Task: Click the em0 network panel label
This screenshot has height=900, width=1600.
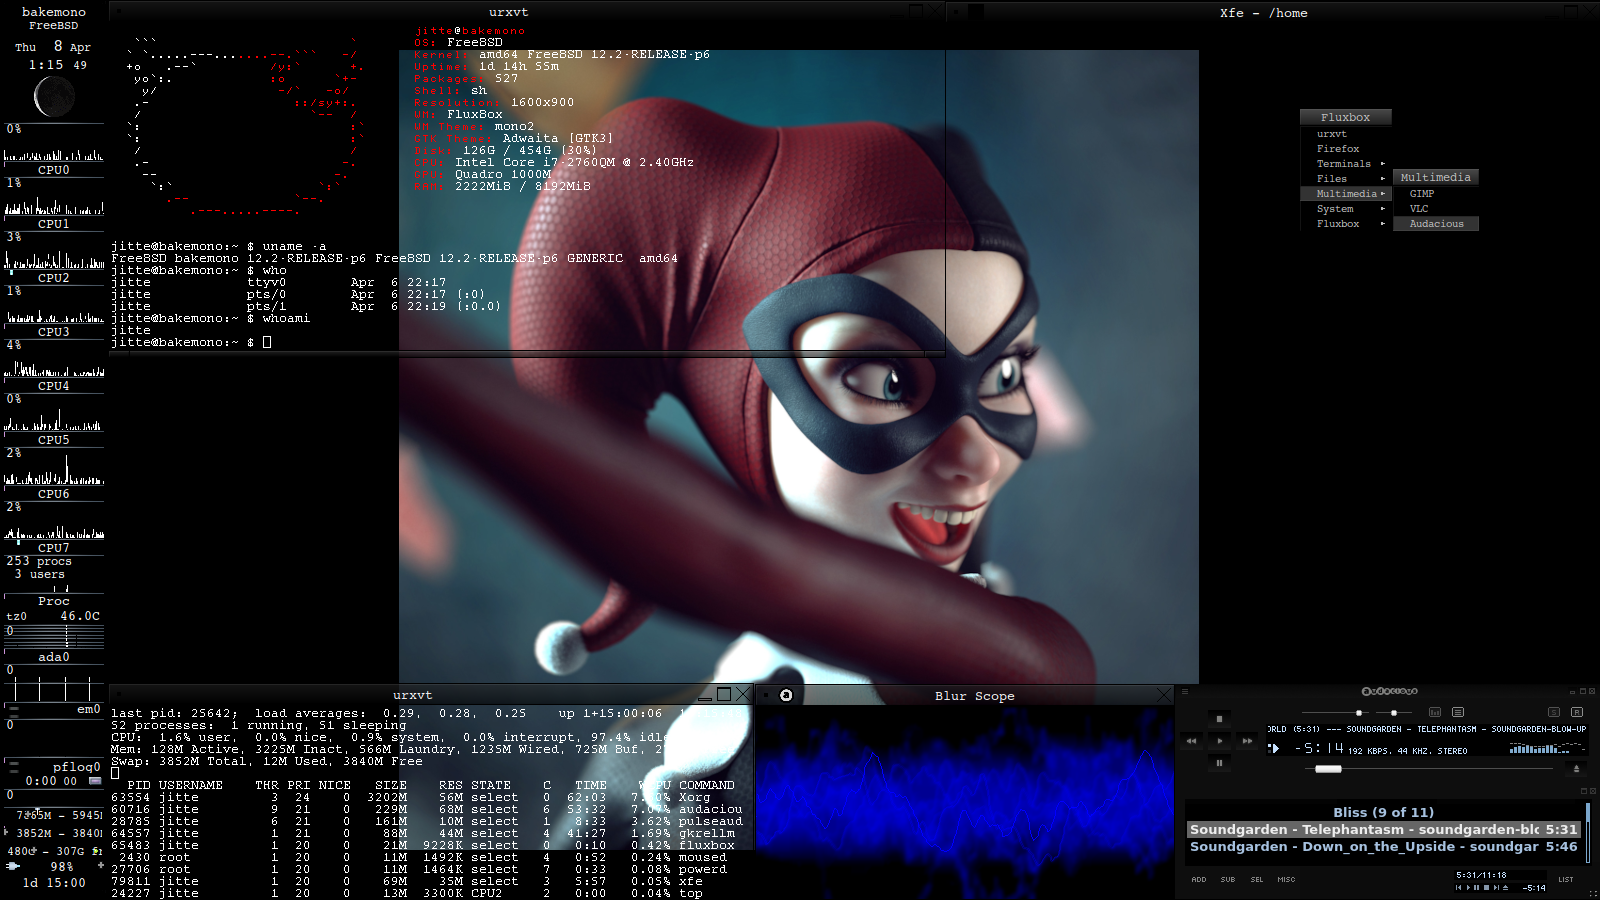Action: tap(89, 709)
